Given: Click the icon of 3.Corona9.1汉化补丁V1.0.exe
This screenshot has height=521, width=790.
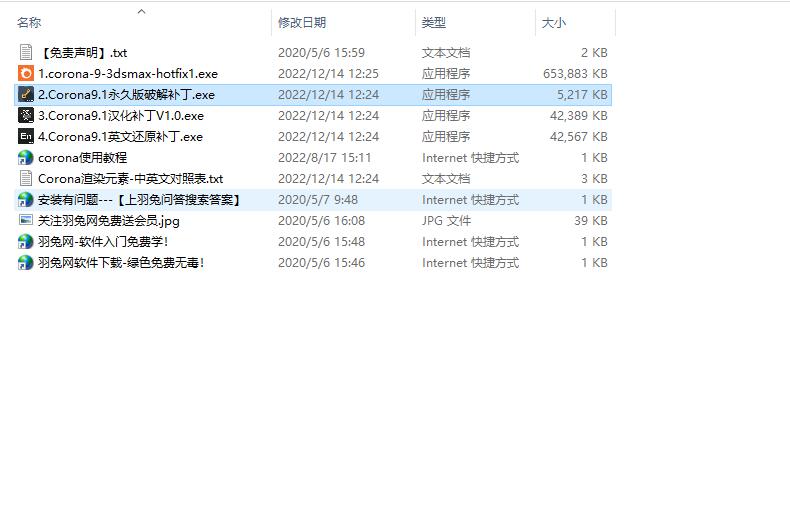Looking at the screenshot, I should click(26, 115).
